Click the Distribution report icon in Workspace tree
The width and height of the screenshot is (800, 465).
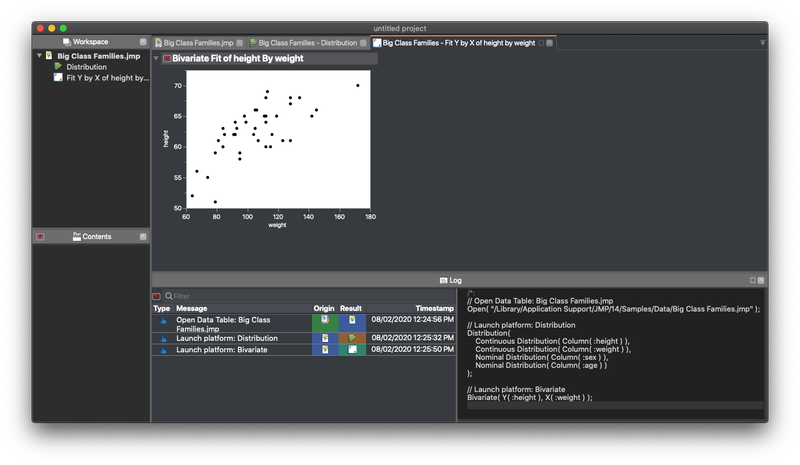click(x=58, y=66)
